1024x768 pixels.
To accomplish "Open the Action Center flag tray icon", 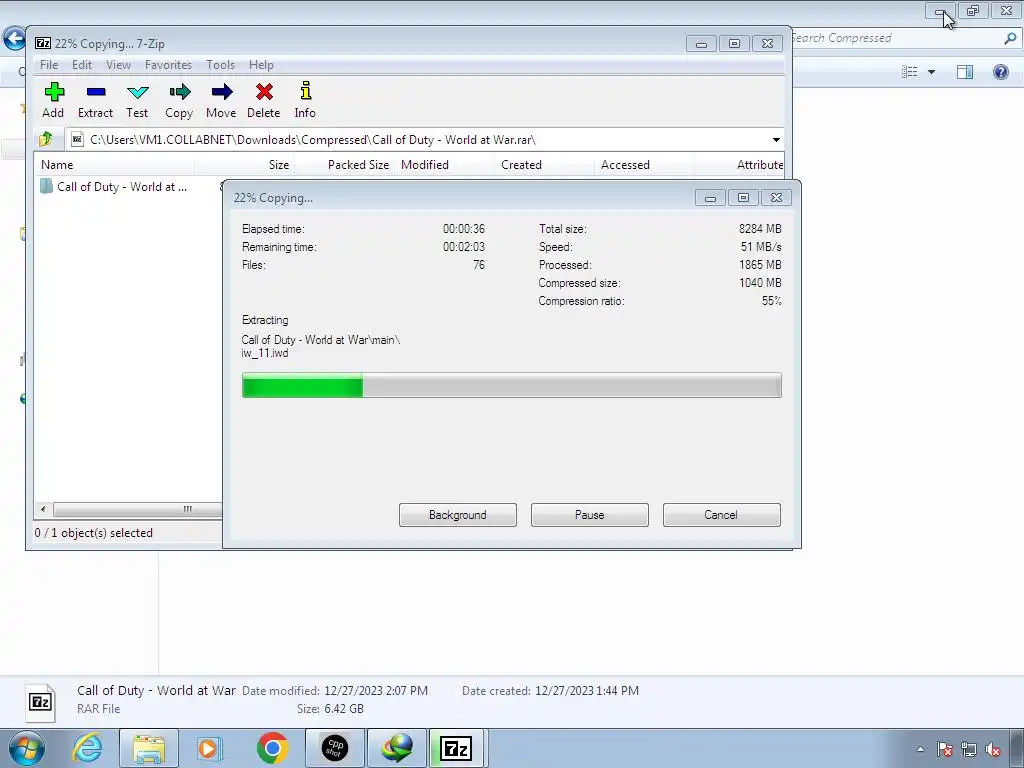I will tap(944, 749).
